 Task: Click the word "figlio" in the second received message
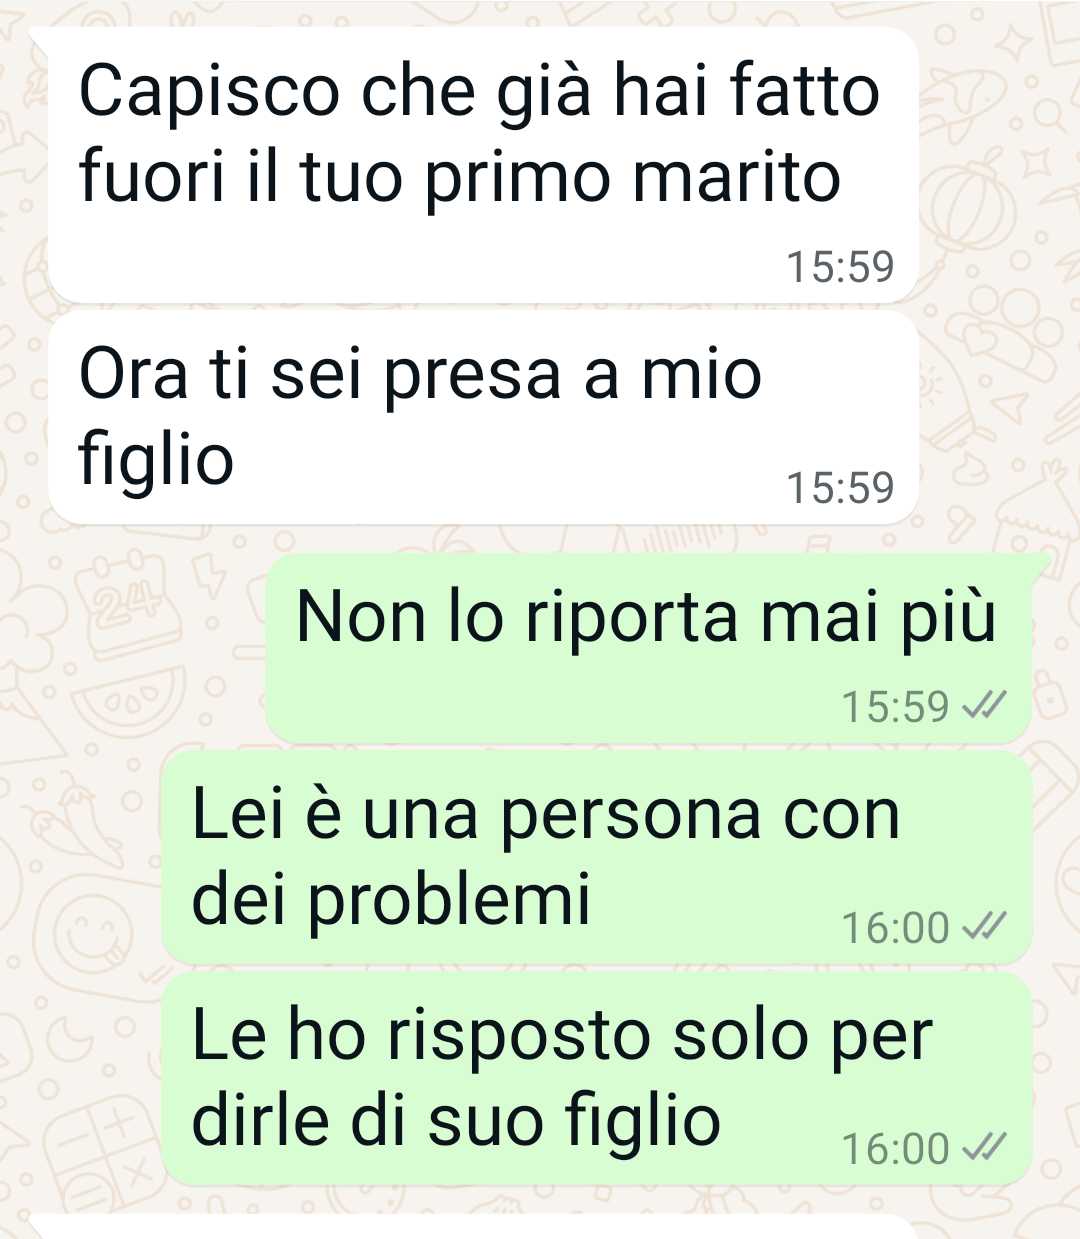(x=156, y=459)
